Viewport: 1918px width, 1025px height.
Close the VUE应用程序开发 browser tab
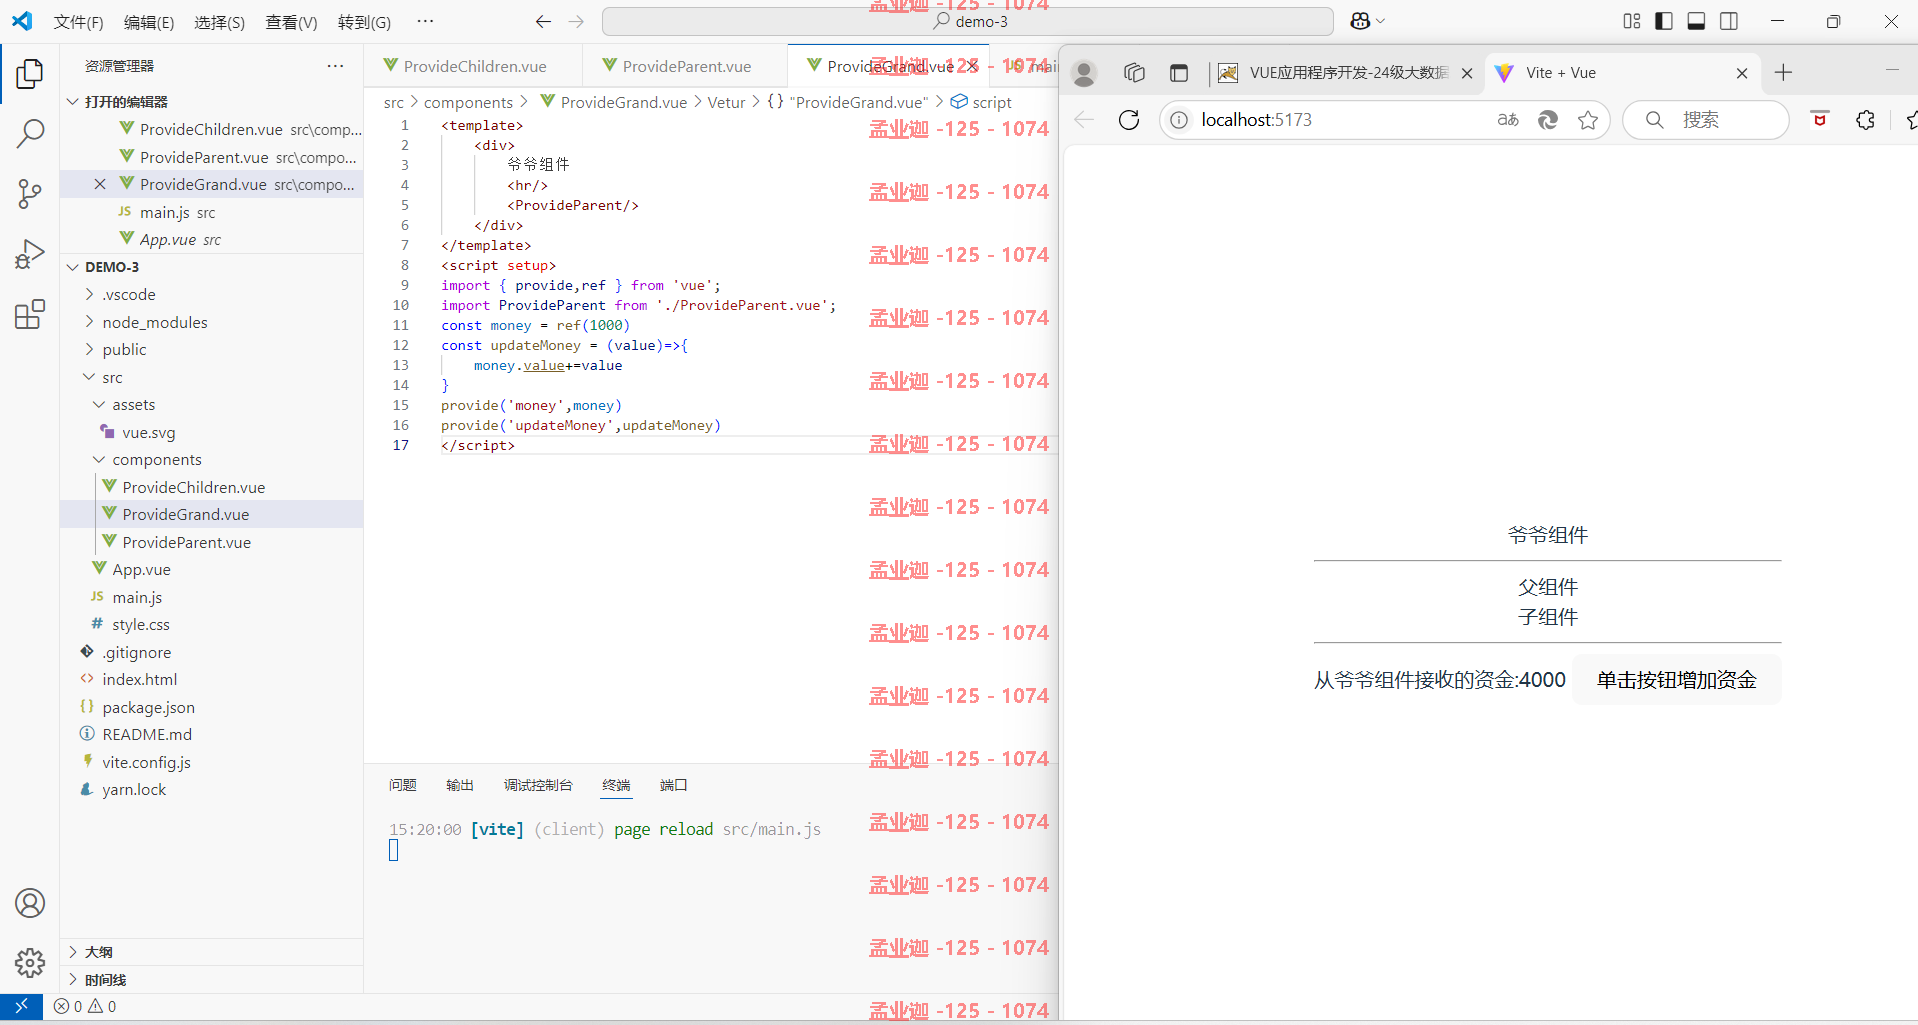[x=1467, y=73]
